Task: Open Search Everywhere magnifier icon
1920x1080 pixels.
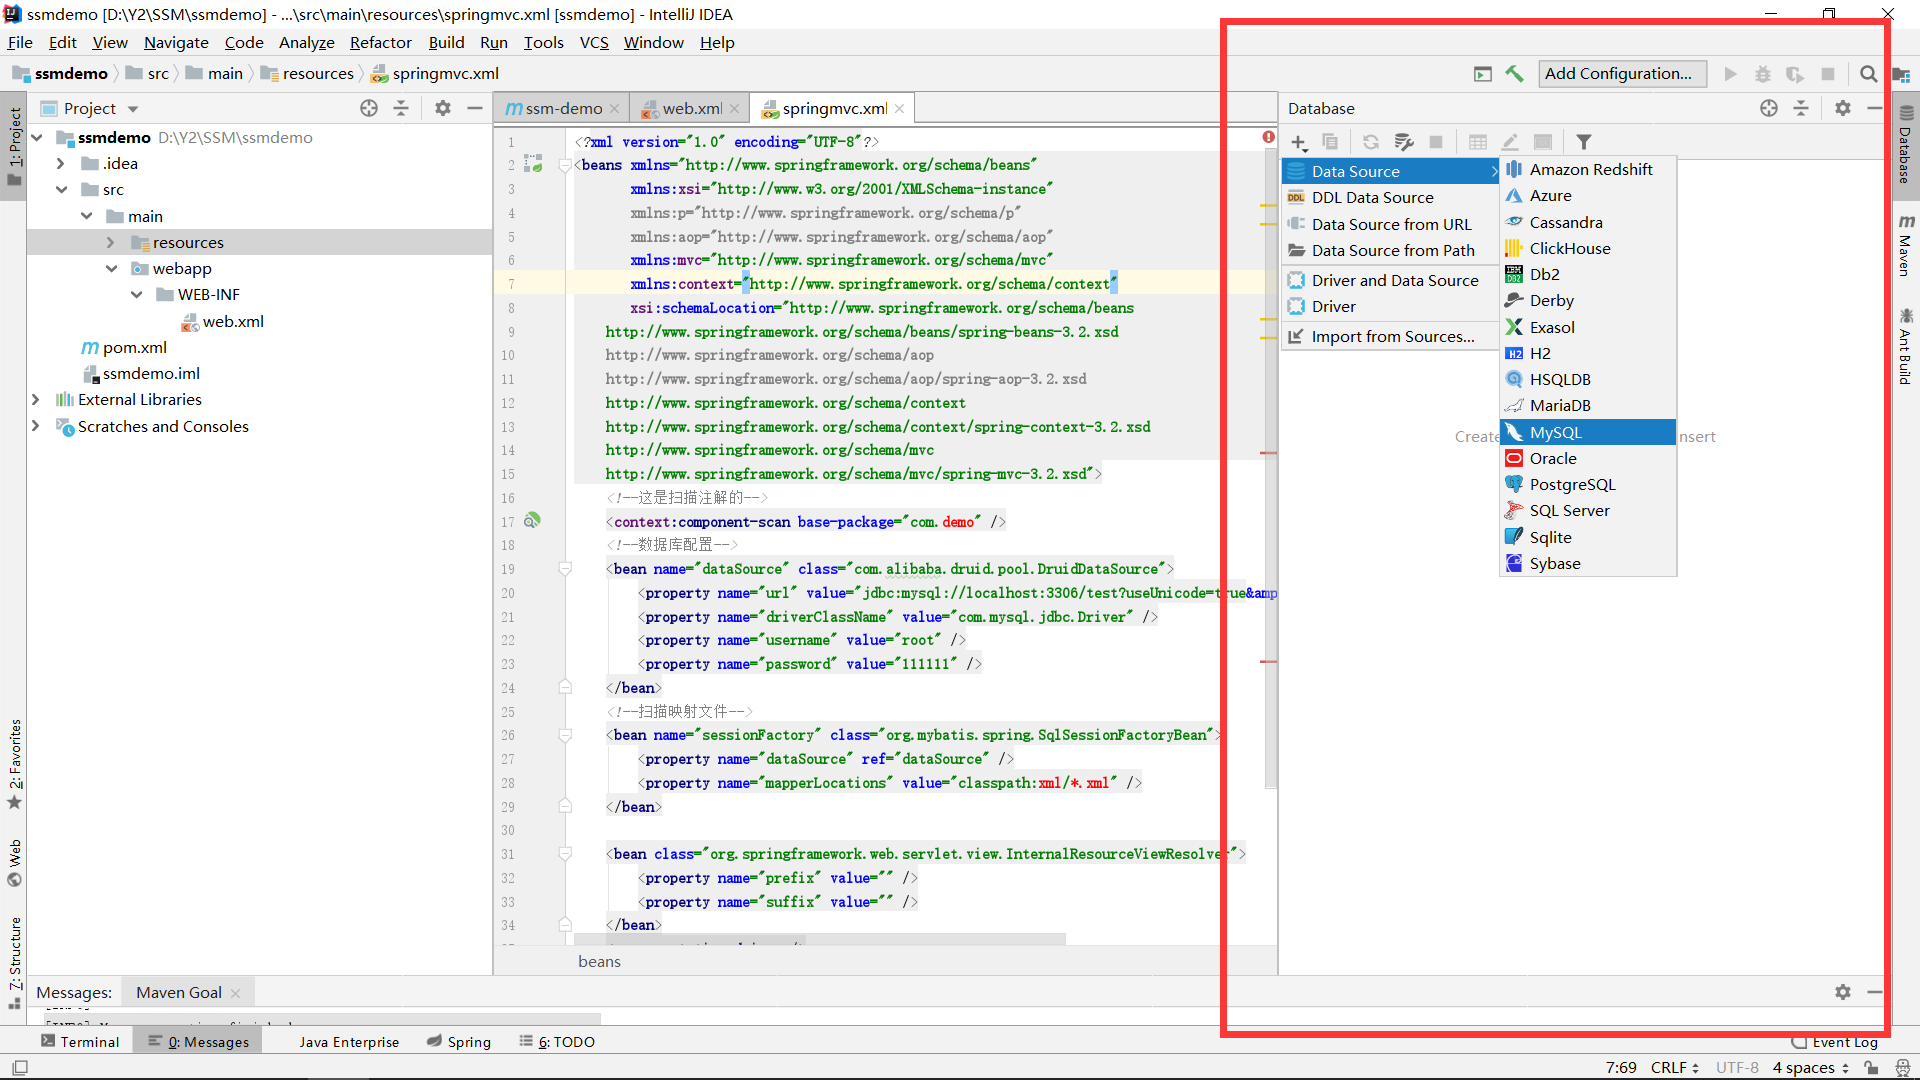Action: [1868, 74]
